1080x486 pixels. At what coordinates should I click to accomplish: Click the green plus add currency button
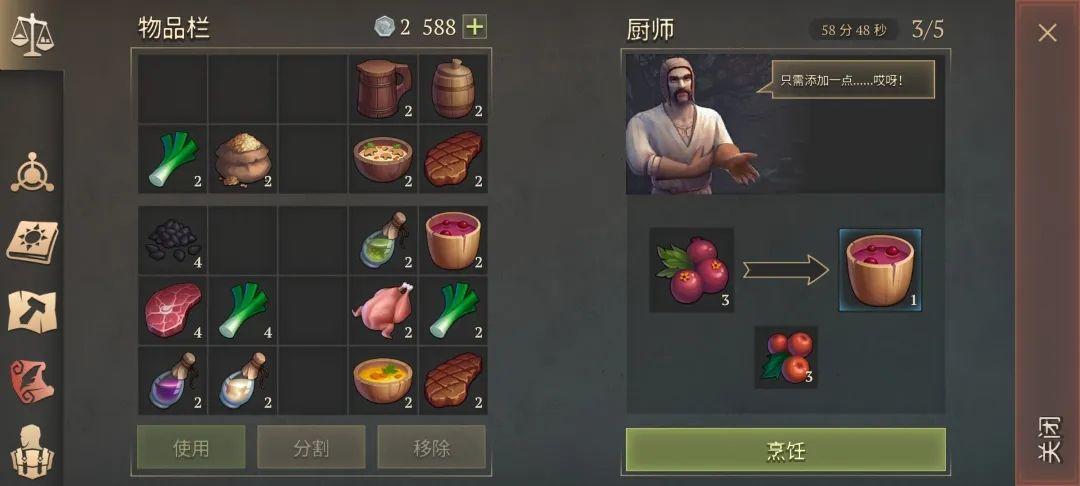(x=475, y=27)
